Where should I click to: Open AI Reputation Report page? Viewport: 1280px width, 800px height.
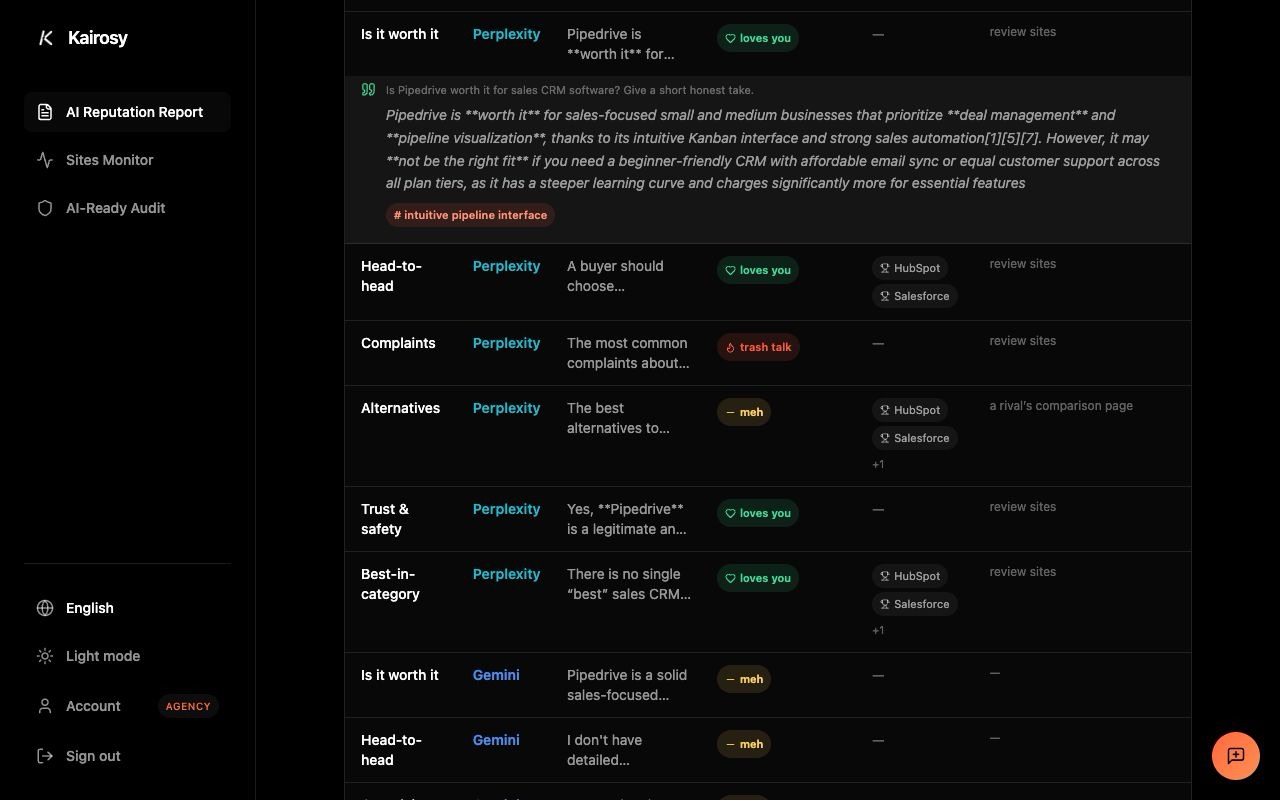tap(127, 112)
